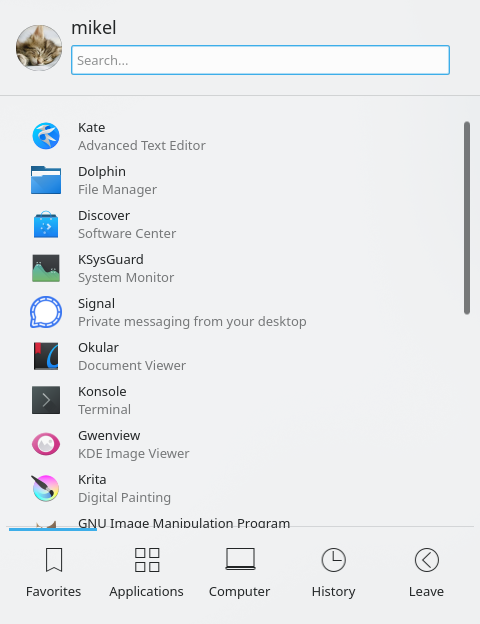Click the Favorites bookmark icon
This screenshot has width=480, height=624.
coord(54,560)
